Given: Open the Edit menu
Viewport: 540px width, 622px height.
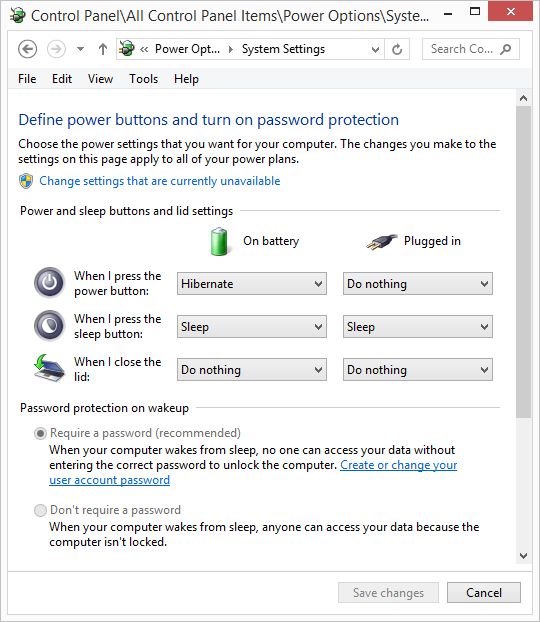Looking at the screenshot, I should point(62,79).
